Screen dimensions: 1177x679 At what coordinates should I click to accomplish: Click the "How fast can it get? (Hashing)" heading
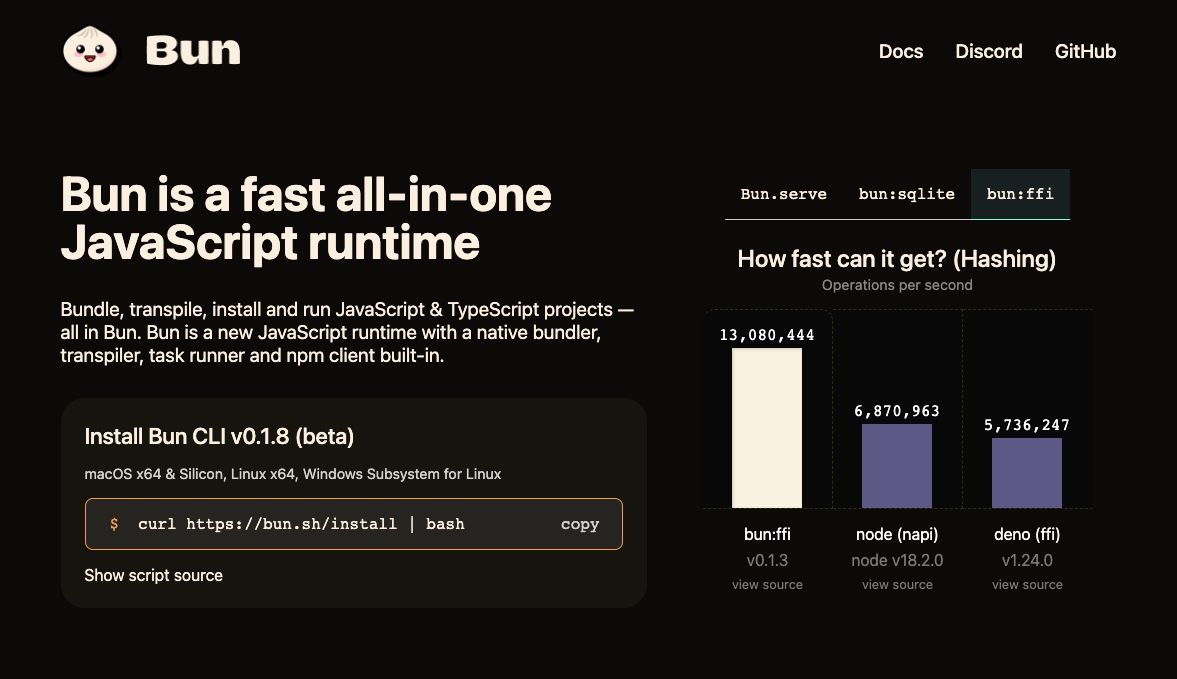pos(897,259)
